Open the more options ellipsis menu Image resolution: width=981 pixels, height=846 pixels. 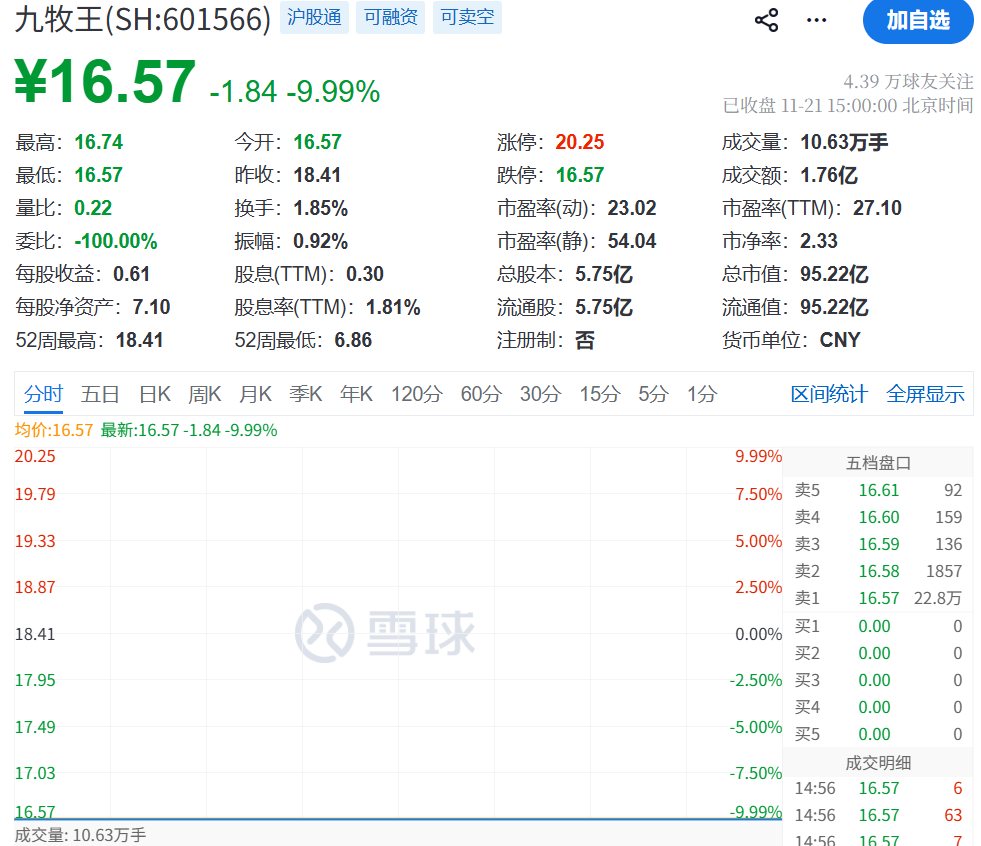pos(816,21)
